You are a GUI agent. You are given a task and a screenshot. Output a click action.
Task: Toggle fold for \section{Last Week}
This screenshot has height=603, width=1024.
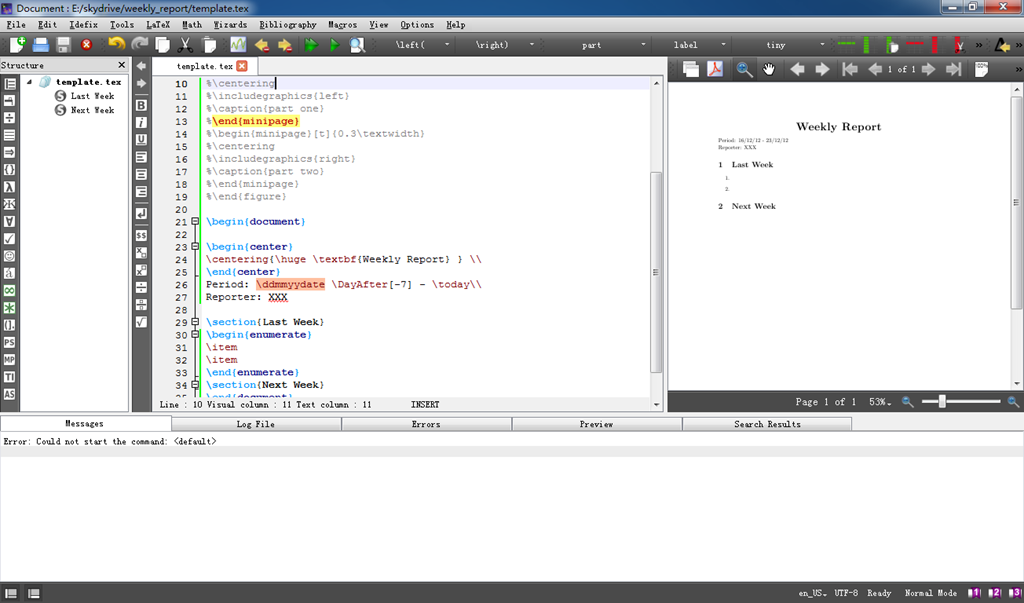[x=196, y=323]
